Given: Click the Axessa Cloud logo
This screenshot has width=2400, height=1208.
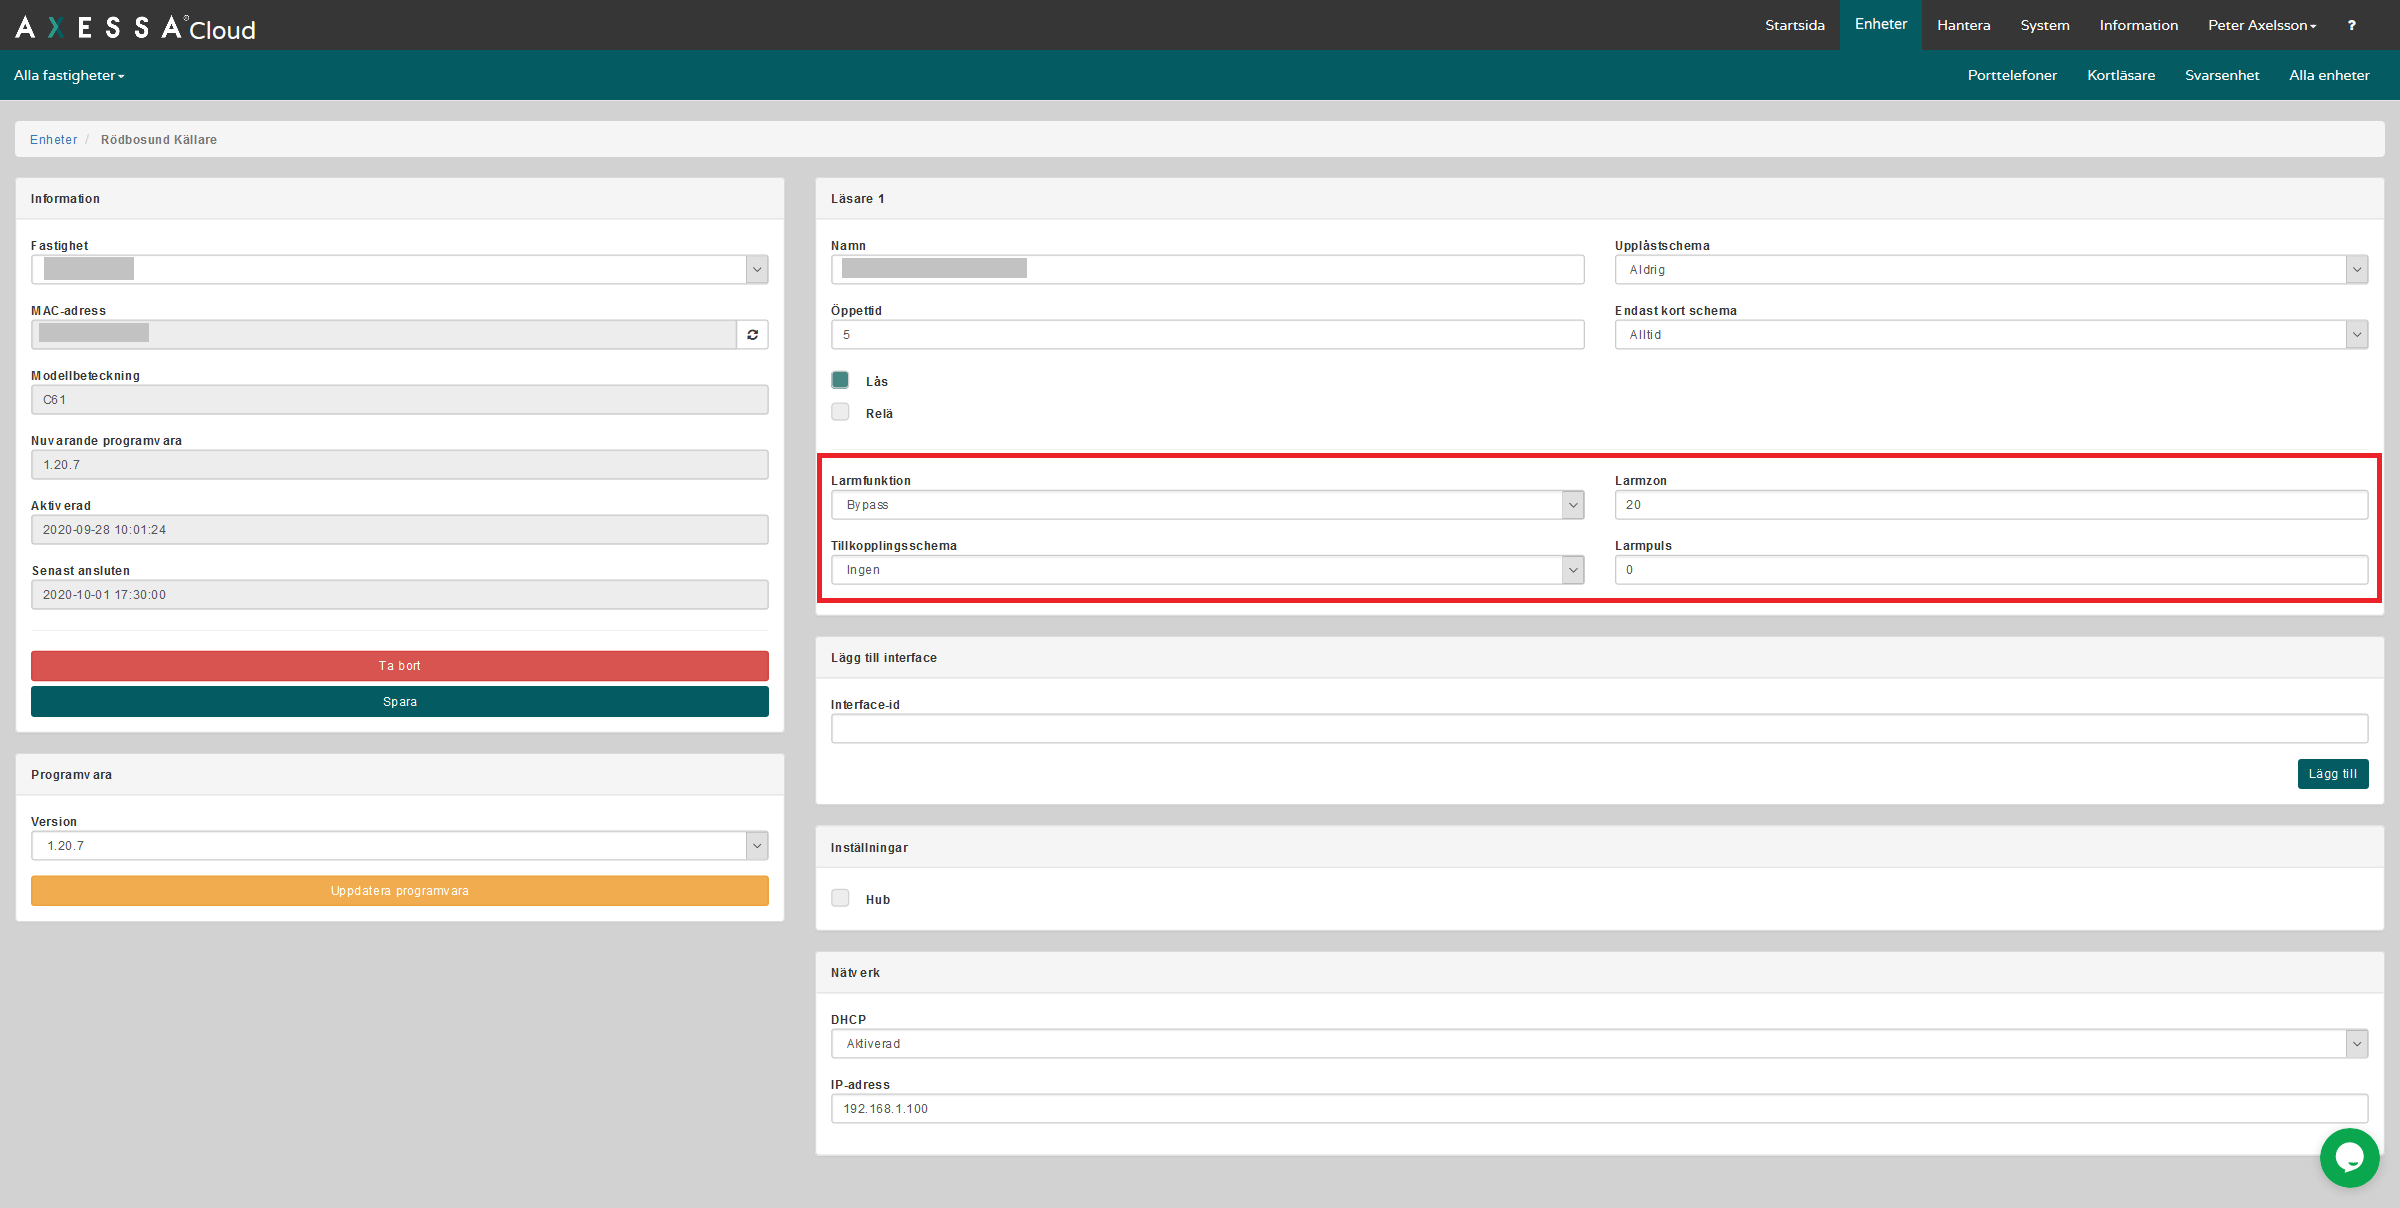Looking at the screenshot, I should pyautogui.click(x=135, y=27).
